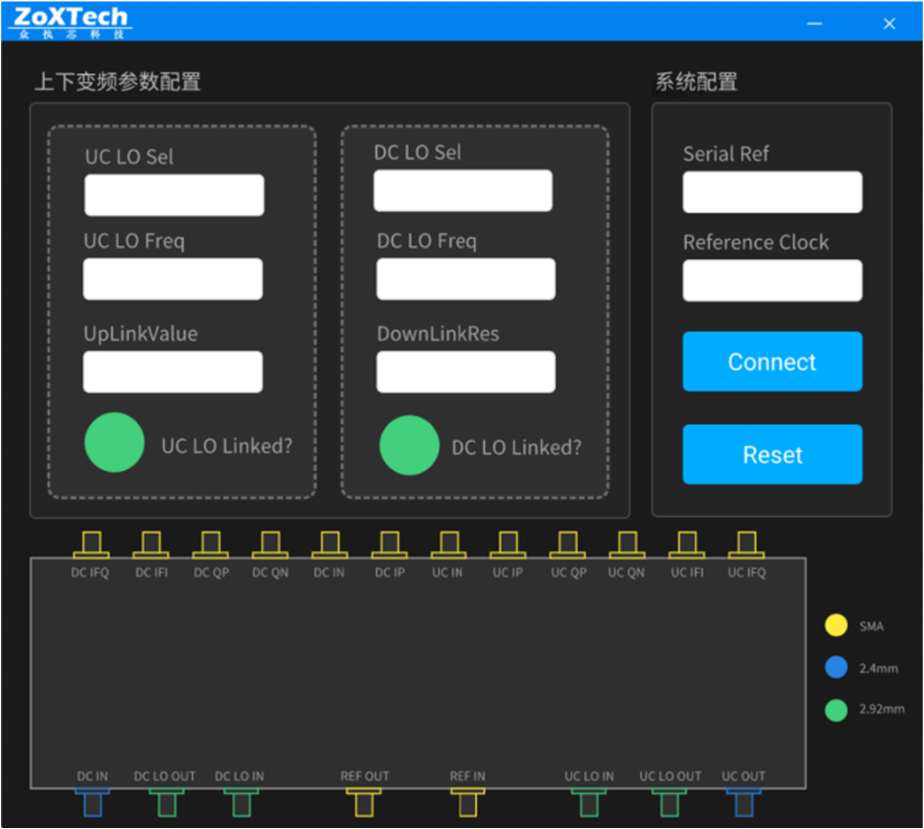Minimize the ZoXTech window

[x=815, y=24]
